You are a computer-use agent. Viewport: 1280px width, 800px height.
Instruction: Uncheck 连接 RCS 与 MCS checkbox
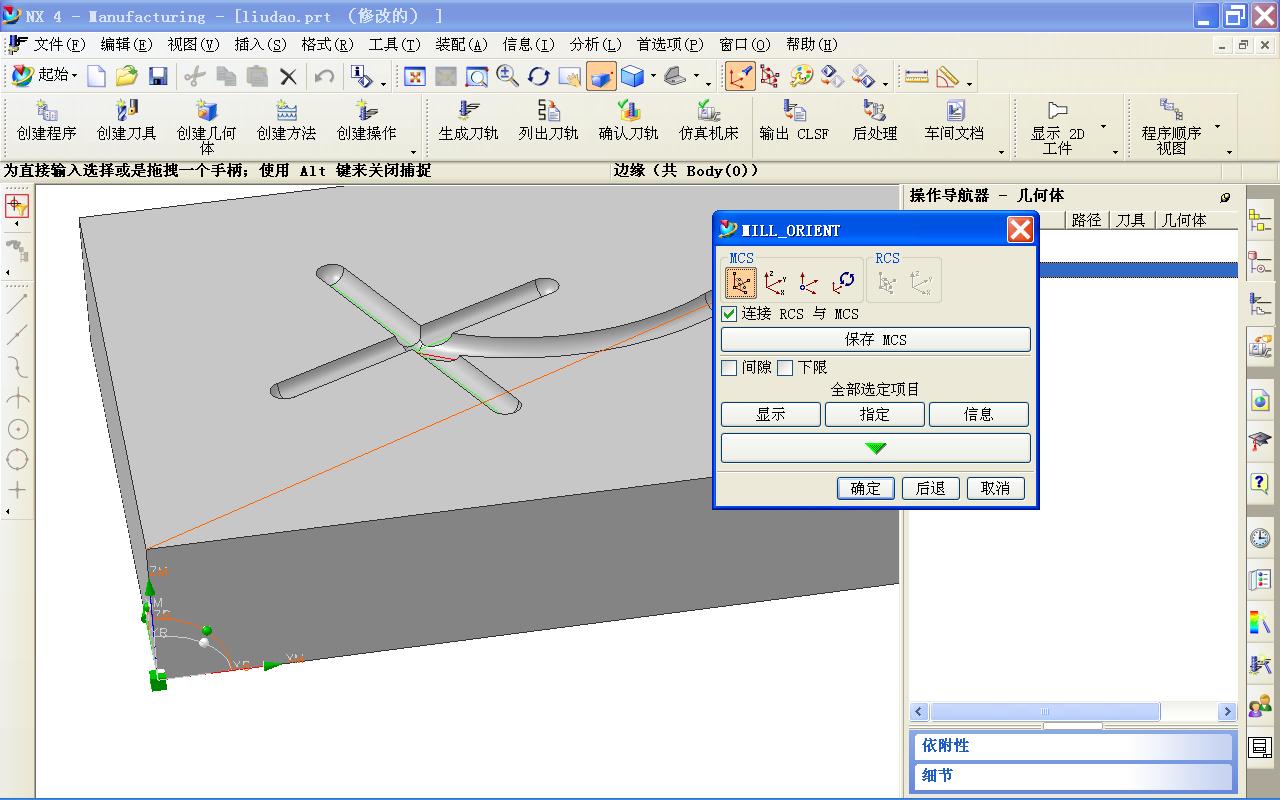click(729, 314)
